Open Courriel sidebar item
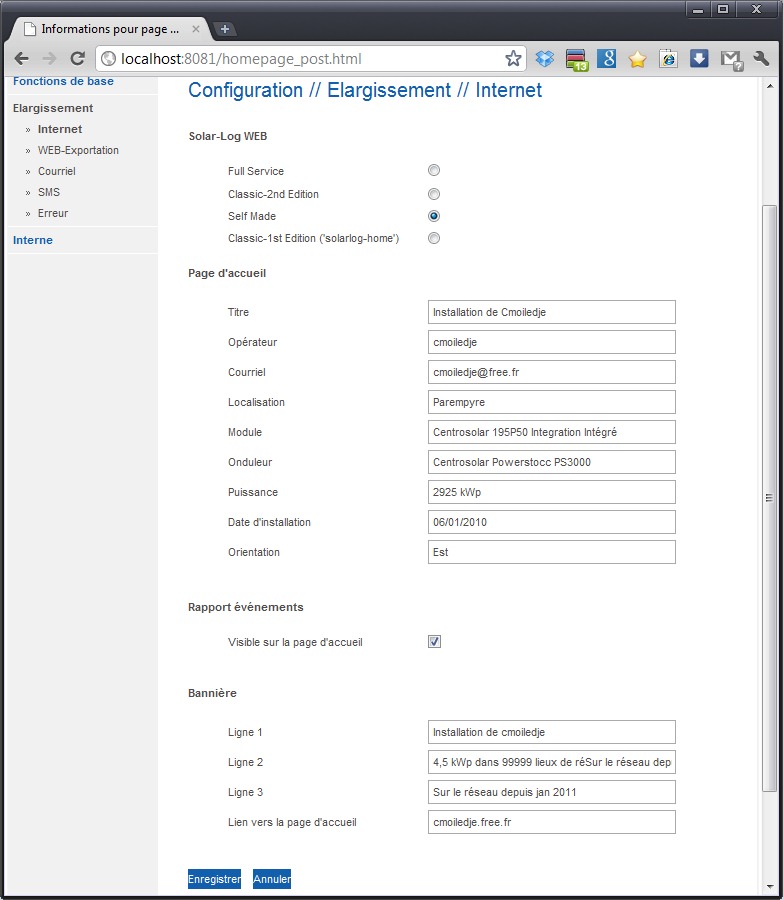Viewport: 783px width, 900px height. tap(56, 171)
